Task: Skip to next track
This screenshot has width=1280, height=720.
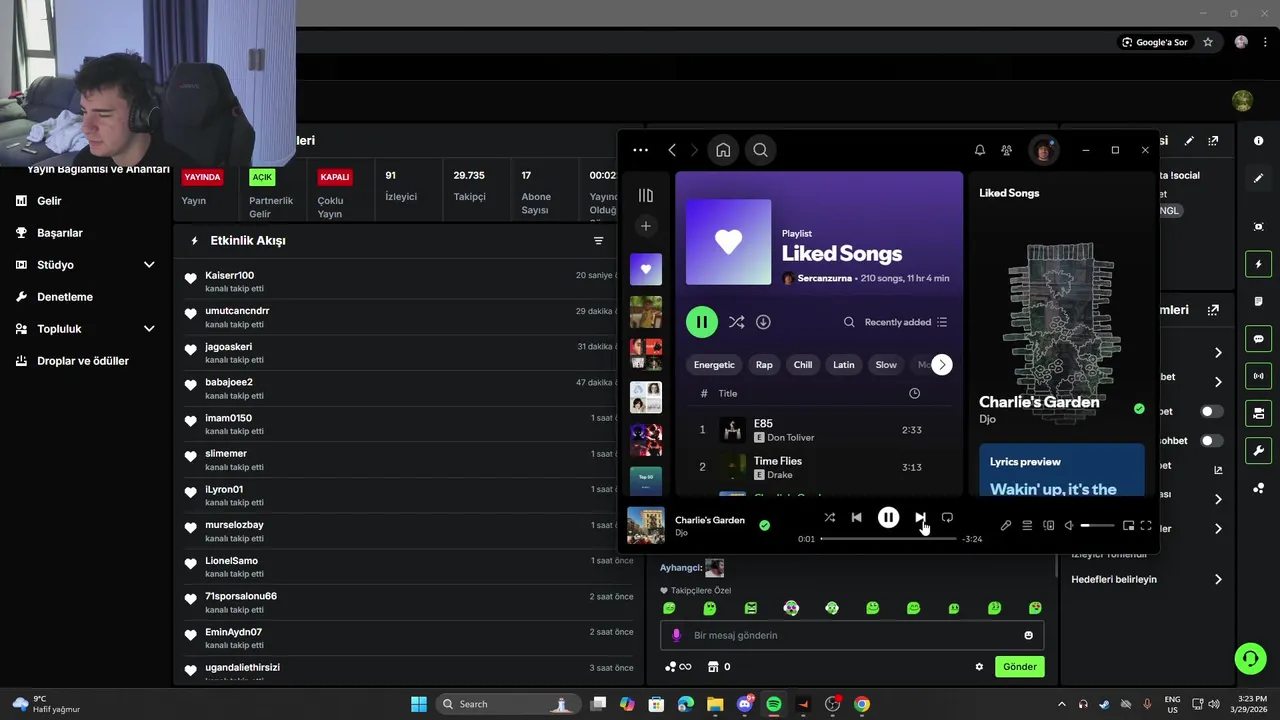Action: [920, 517]
